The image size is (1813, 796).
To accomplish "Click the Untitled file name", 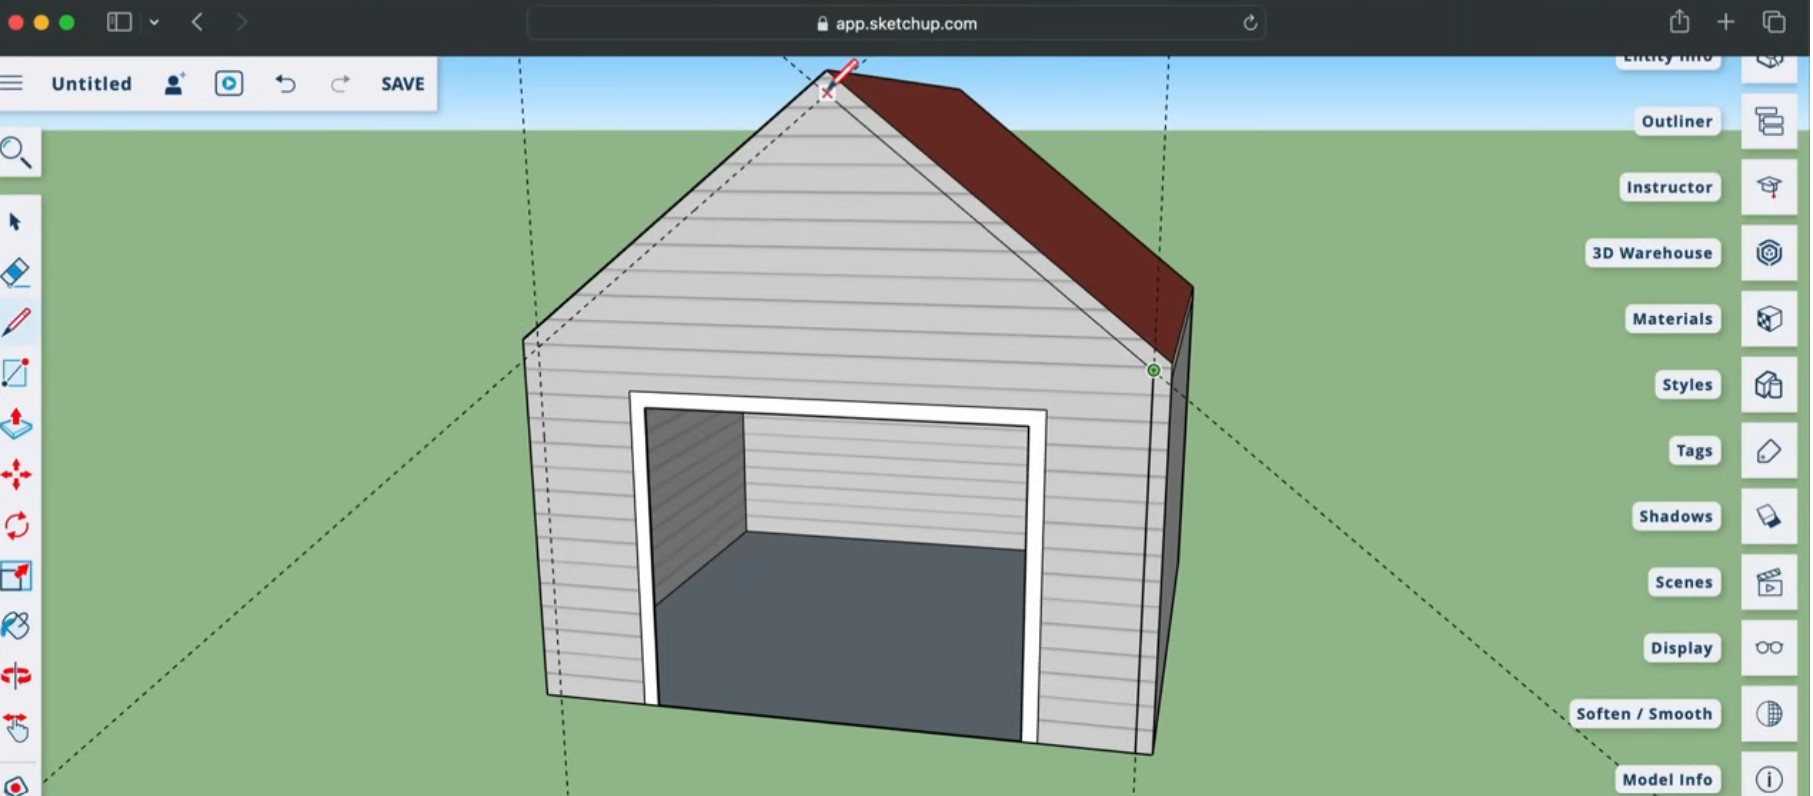I will click(91, 84).
